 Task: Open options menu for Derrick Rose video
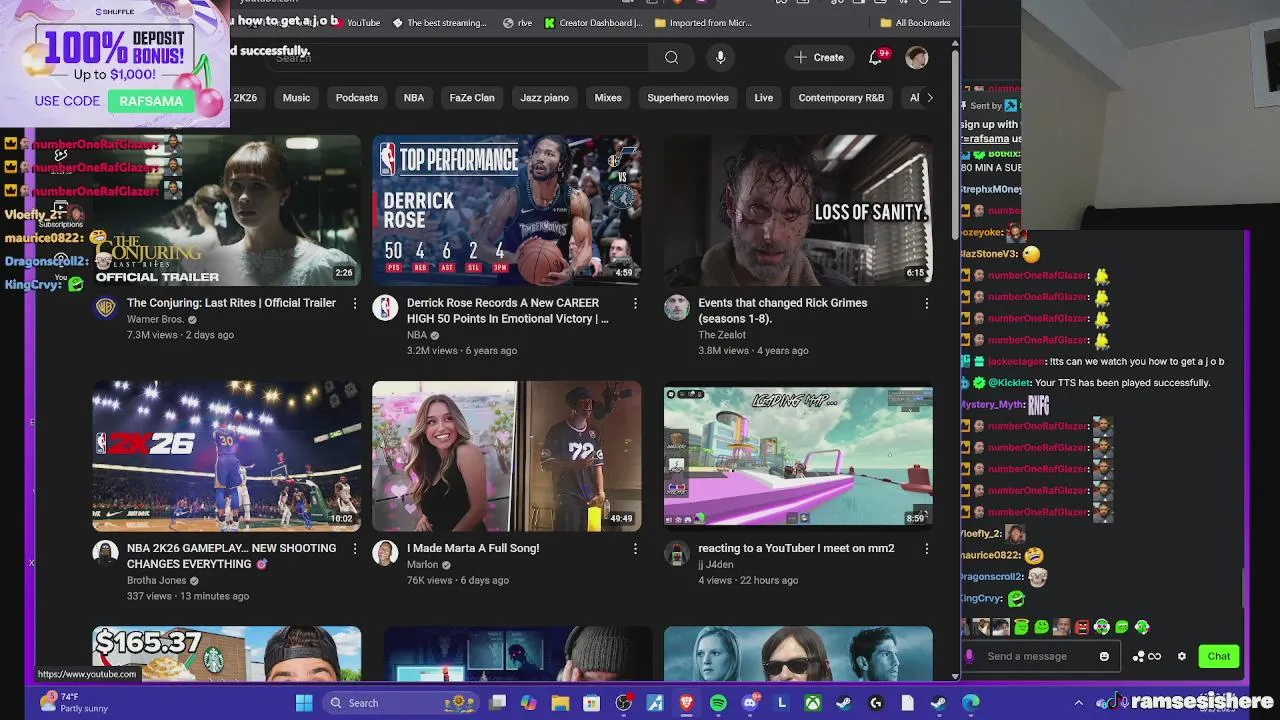click(635, 303)
